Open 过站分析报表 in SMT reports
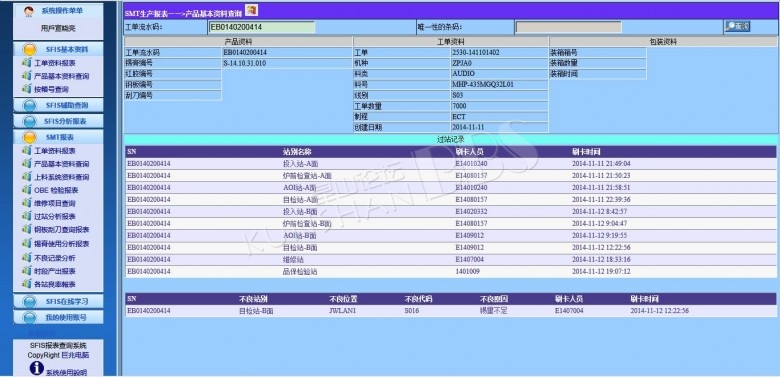The height and width of the screenshot is (377, 780). point(55,216)
